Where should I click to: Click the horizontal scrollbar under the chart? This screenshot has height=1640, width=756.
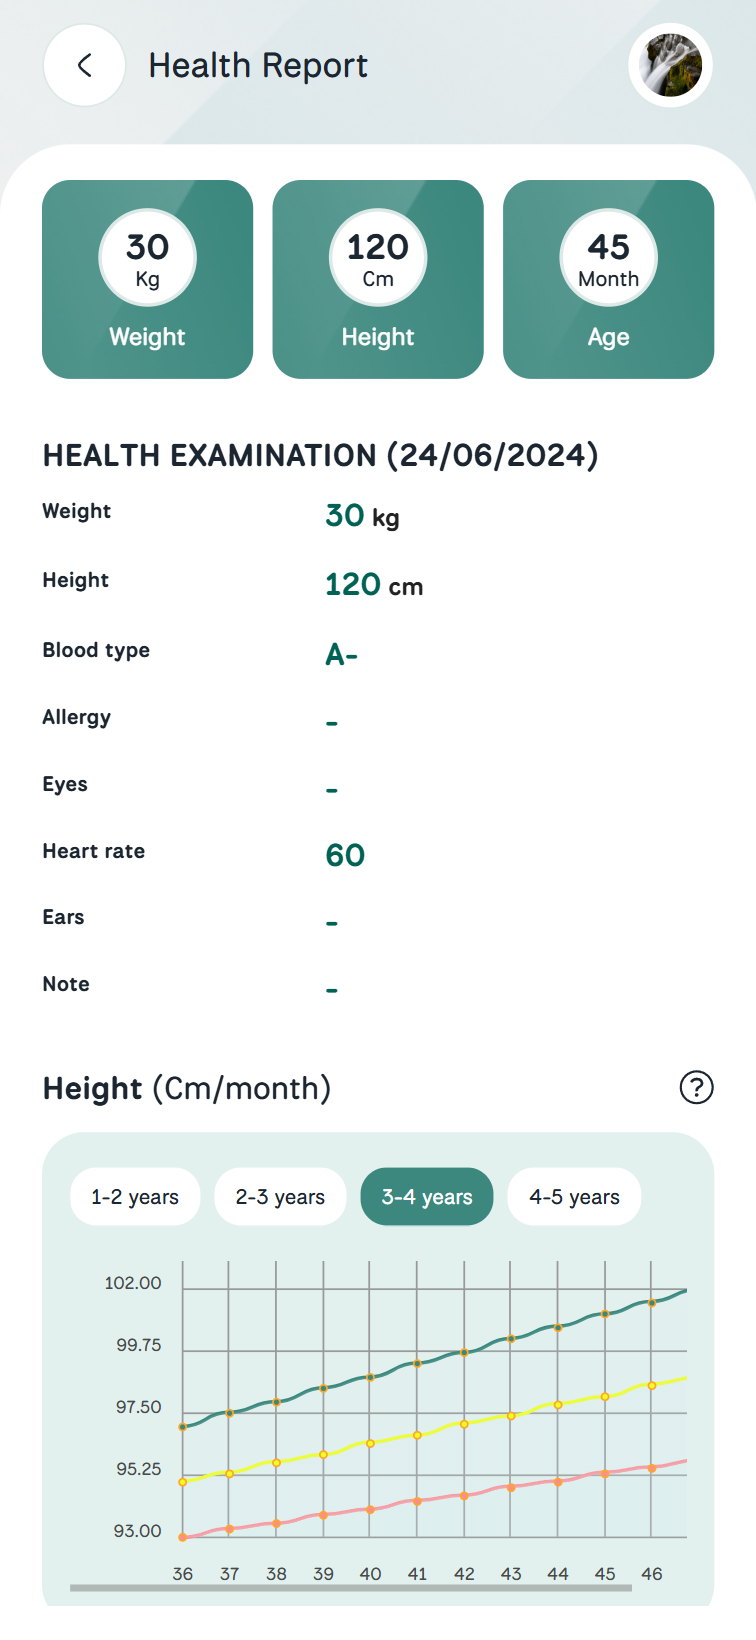tap(350, 1587)
